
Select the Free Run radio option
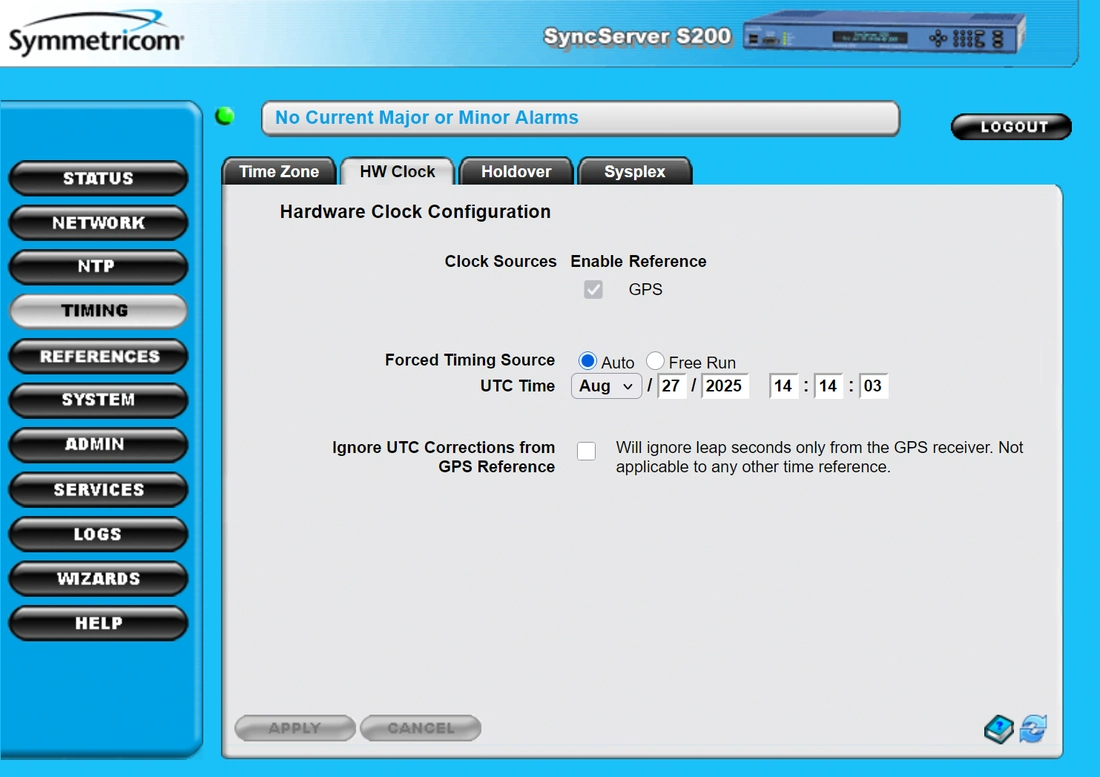tap(655, 360)
